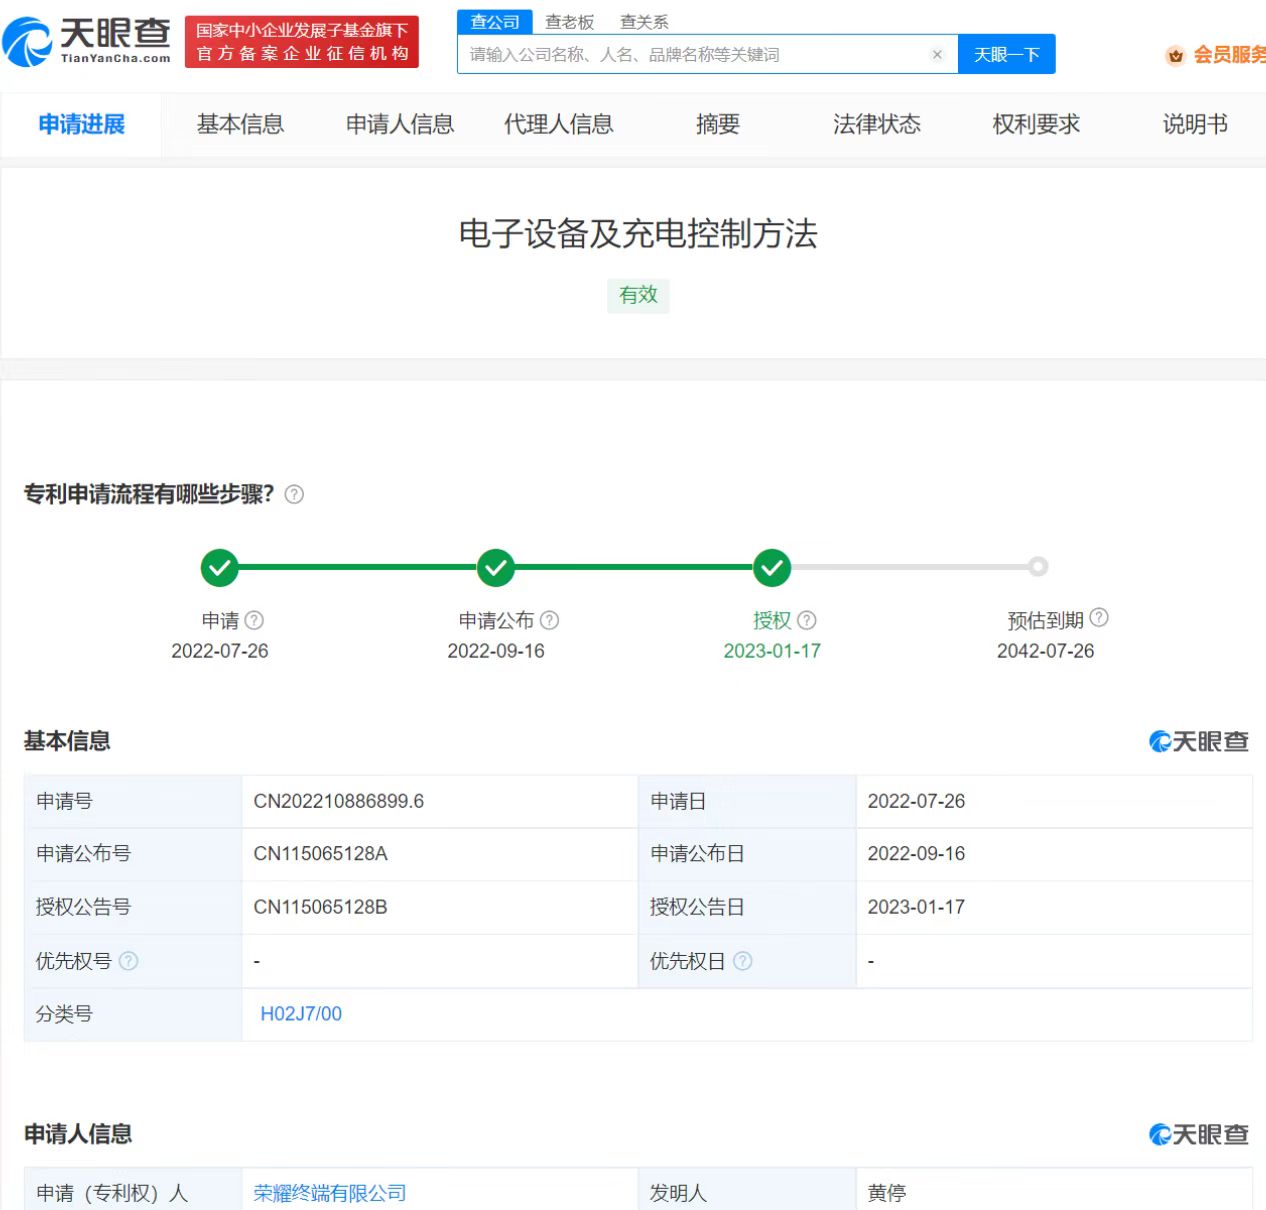Viewport: 1266px width, 1210px height.
Task: Click the help icon next to 预估到期
Action: point(1099,618)
